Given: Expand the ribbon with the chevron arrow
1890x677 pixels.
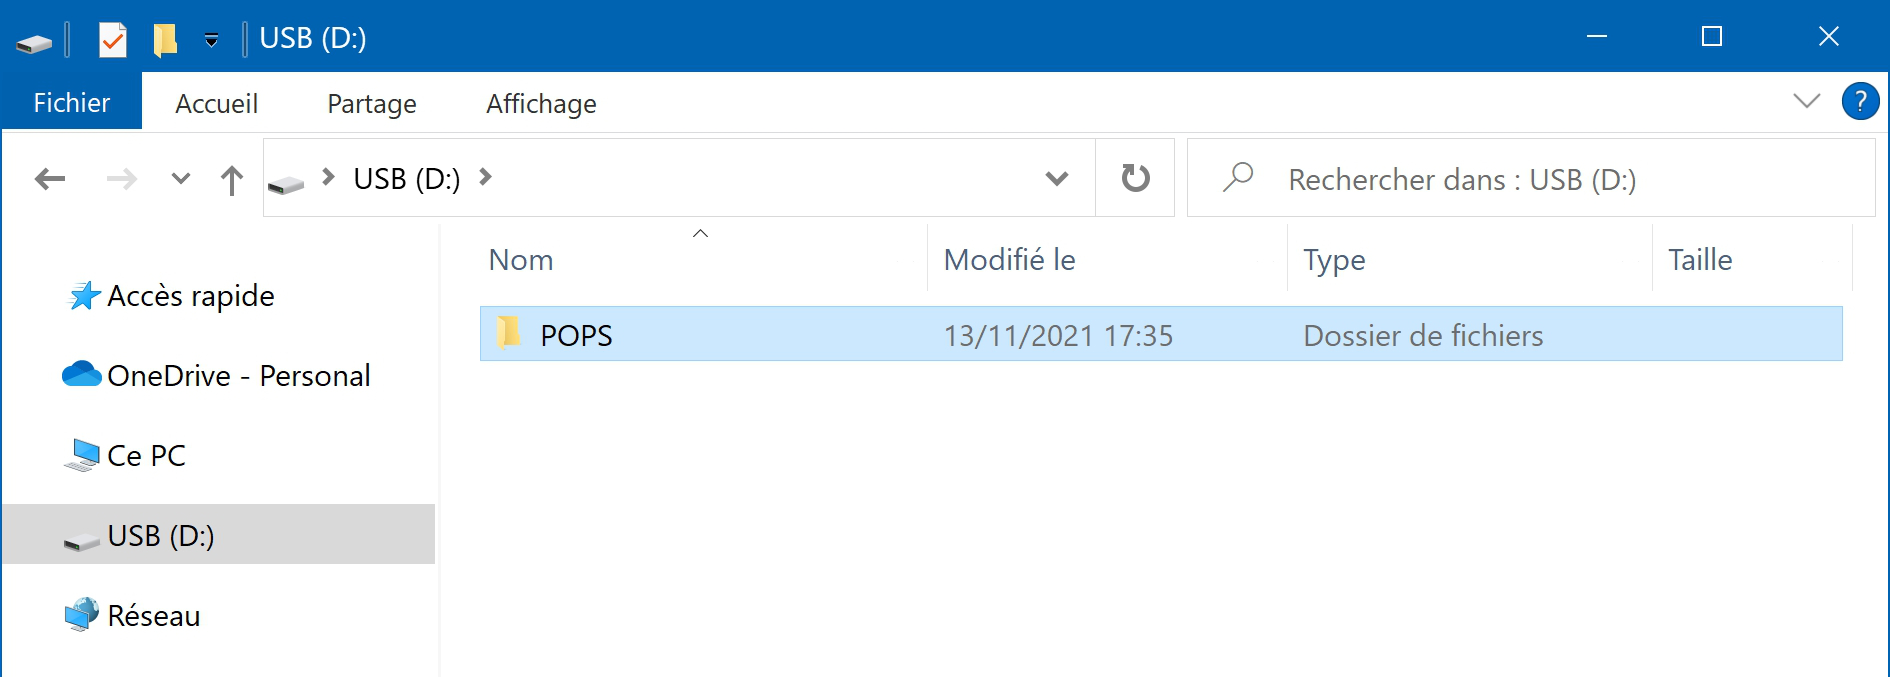Looking at the screenshot, I should pyautogui.click(x=1806, y=101).
